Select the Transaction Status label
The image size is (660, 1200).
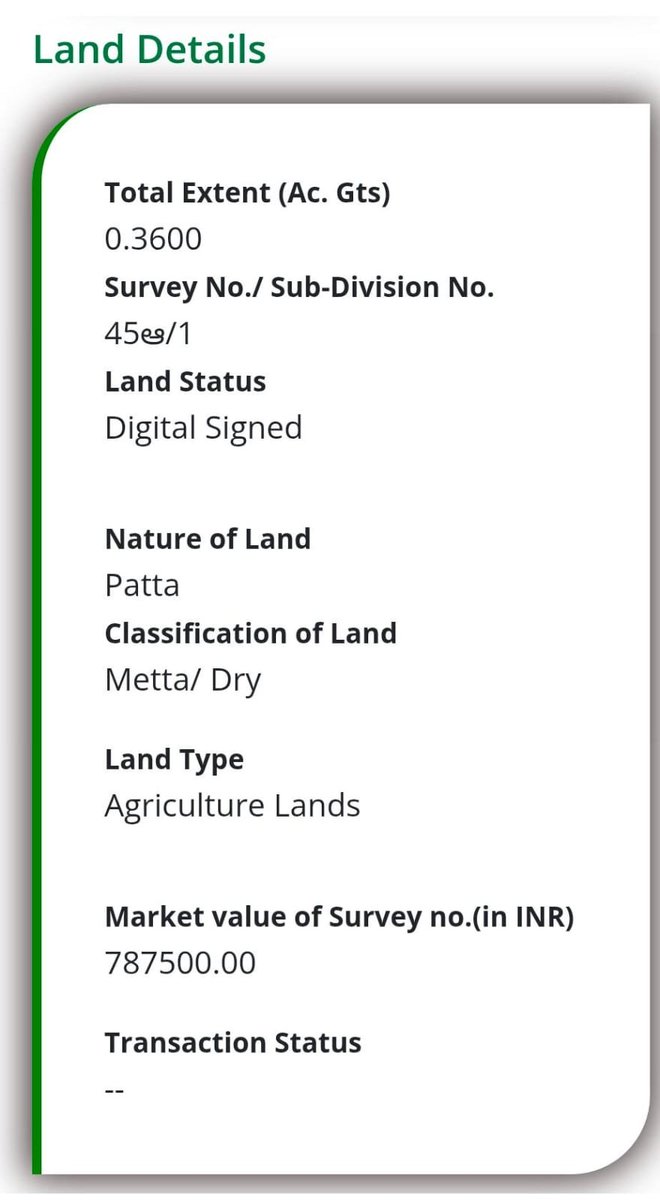tap(233, 1044)
